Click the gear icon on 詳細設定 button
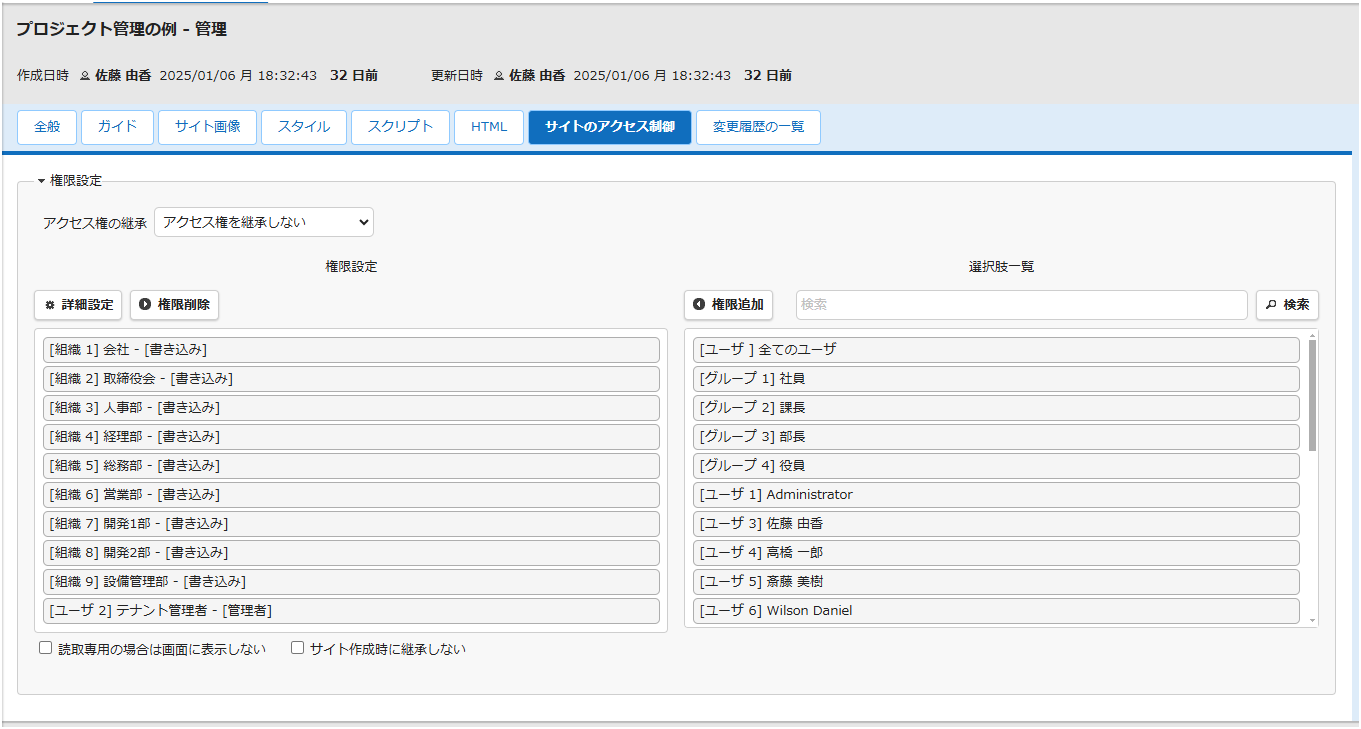This screenshot has width=1361, height=729. click(x=50, y=305)
